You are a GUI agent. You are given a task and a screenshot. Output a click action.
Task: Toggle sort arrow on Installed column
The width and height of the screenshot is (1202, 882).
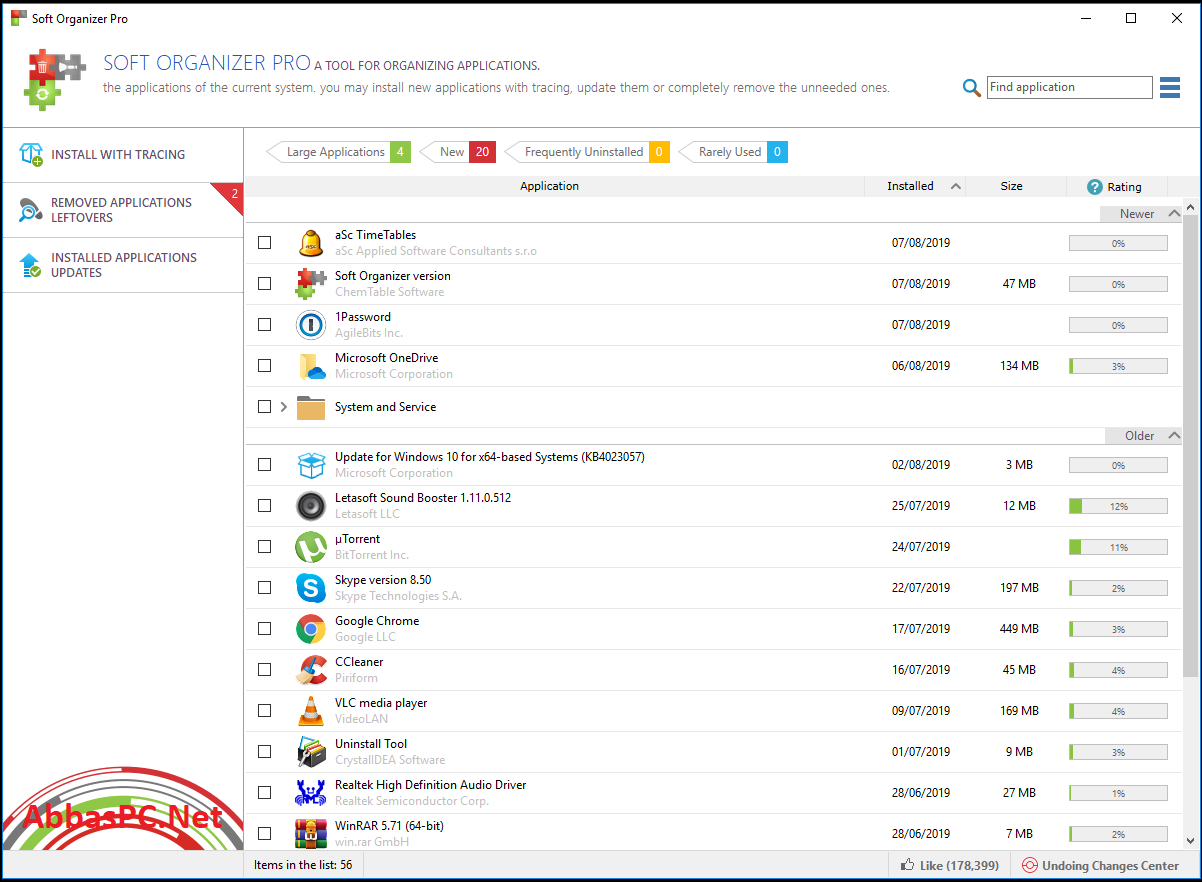tap(955, 187)
